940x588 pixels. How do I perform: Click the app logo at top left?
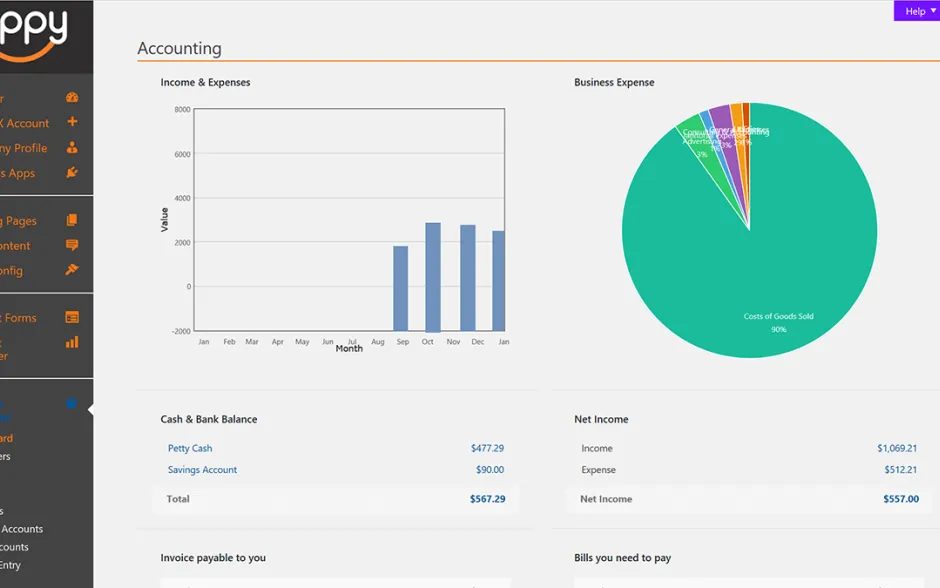point(34,30)
